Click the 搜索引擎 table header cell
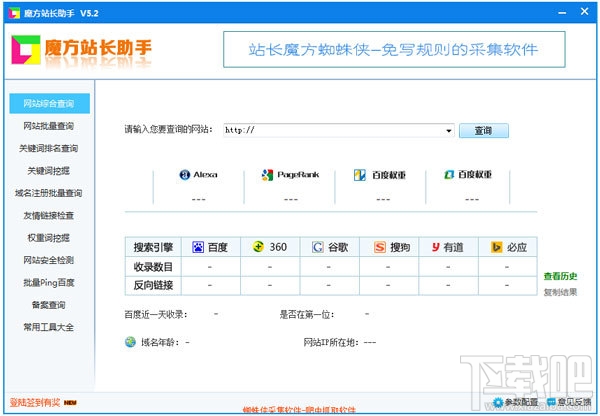The width and height of the screenshot is (600, 416). pos(153,247)
